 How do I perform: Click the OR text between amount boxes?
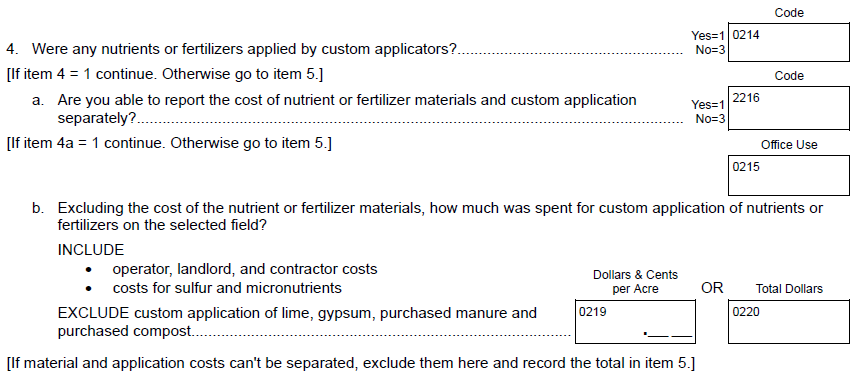point(712,288)
